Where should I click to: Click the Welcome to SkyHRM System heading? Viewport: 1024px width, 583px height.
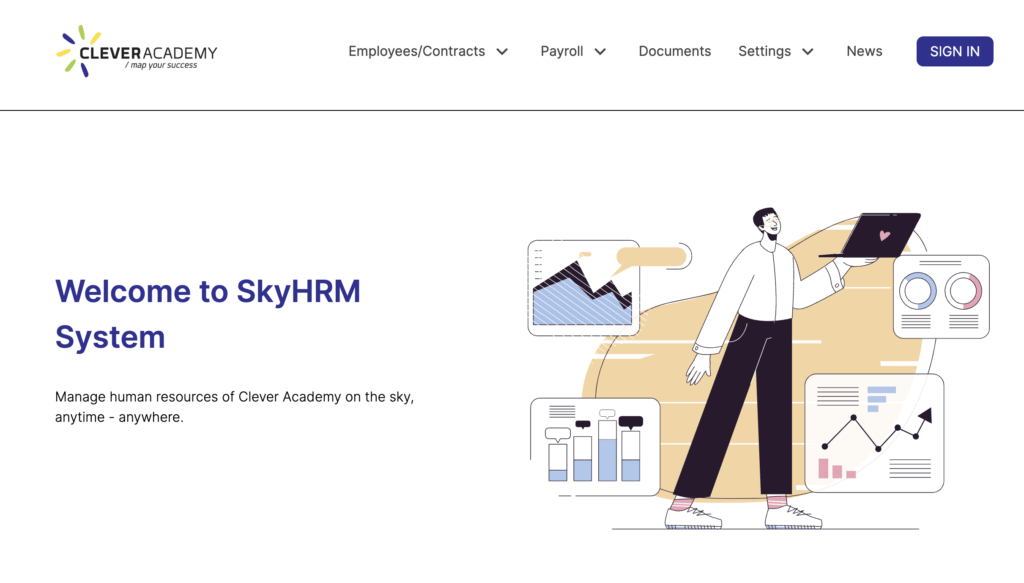click(x=208, y=314)
